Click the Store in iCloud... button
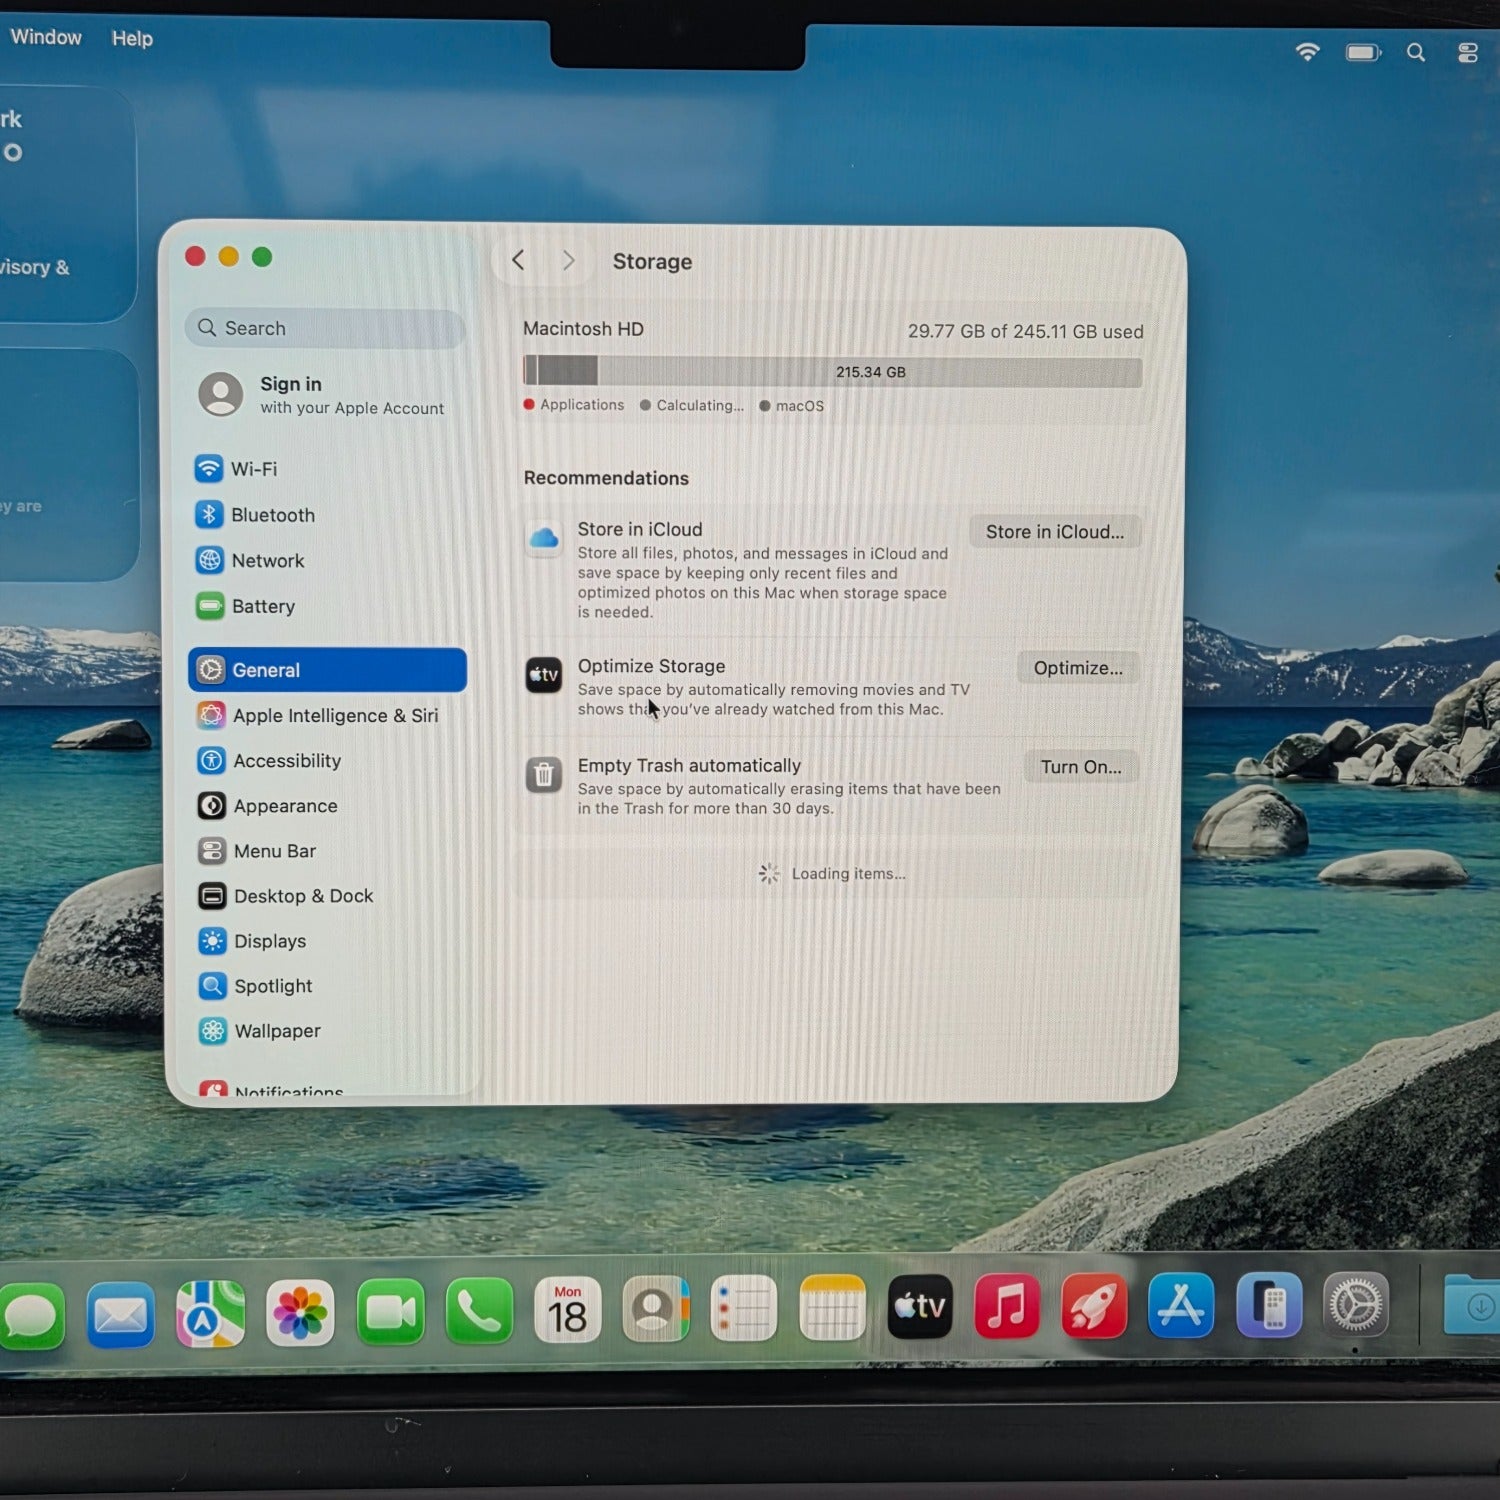This screenshot has height=1500, width=1500. tap(1055, 532)
